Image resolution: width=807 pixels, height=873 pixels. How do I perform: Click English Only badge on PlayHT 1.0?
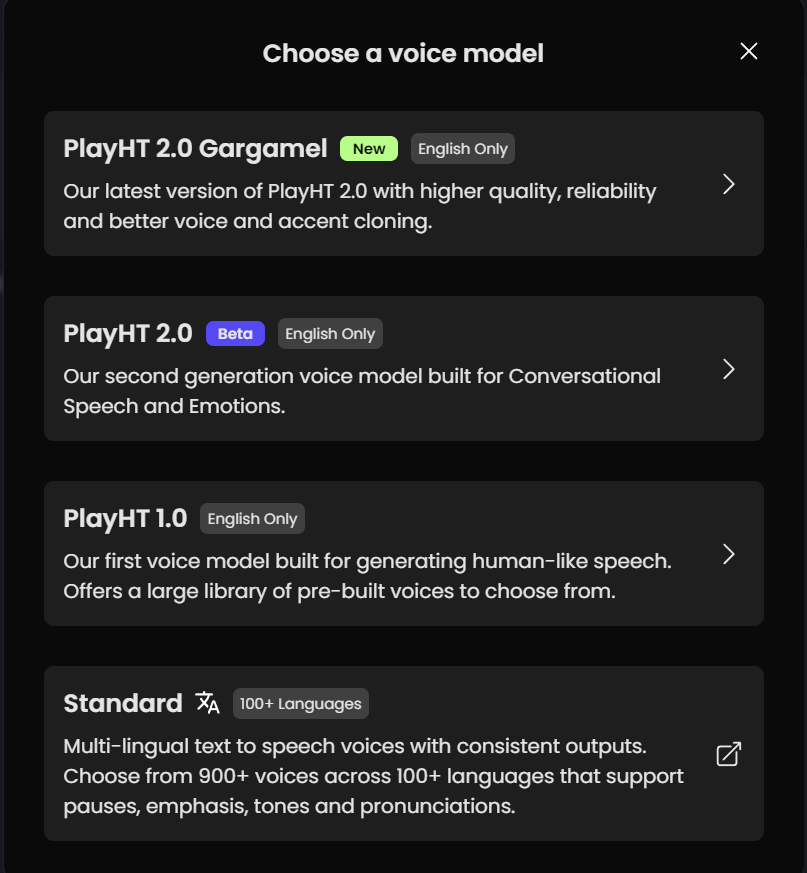[252, 519]
